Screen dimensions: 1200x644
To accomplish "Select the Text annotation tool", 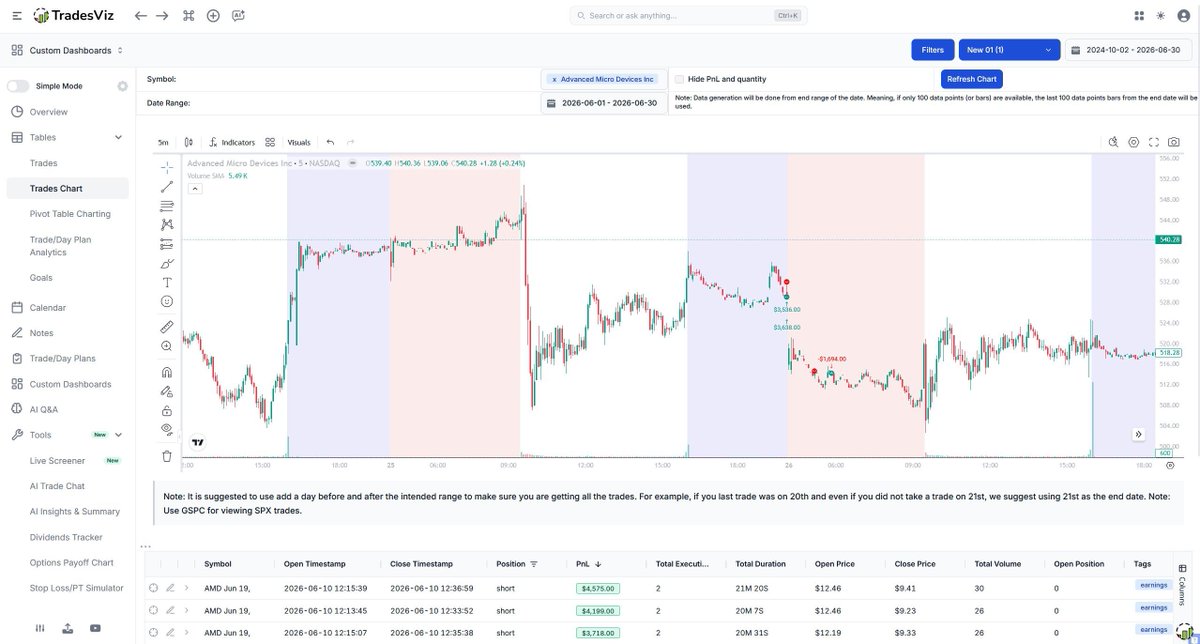I will (167, 282).
